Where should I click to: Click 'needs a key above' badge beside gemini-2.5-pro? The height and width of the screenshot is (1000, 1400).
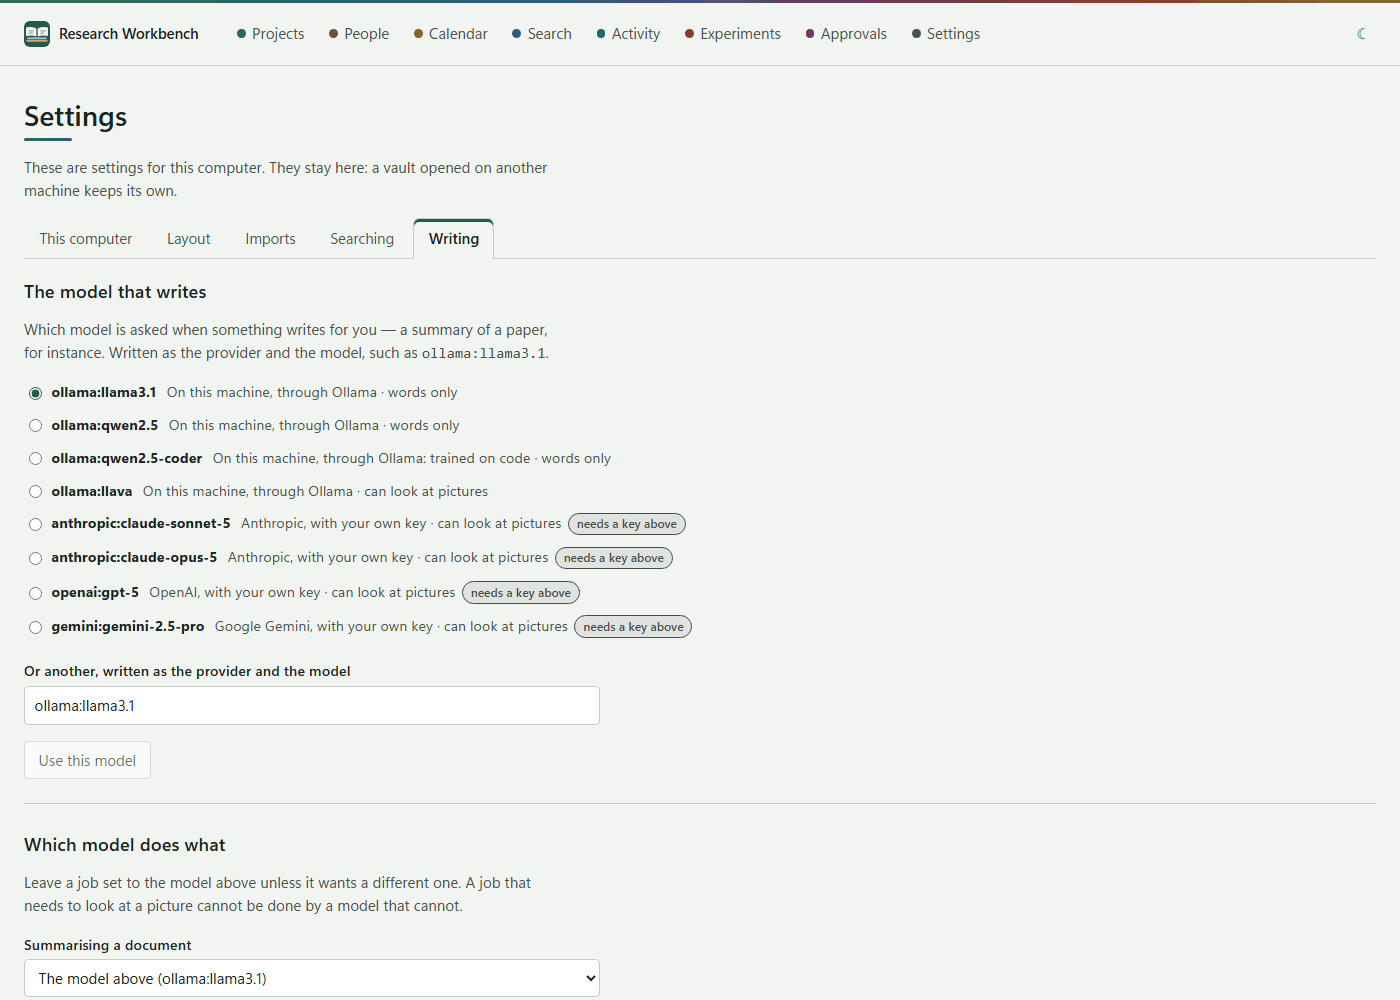pyautogui.click(x=633, y=627)
